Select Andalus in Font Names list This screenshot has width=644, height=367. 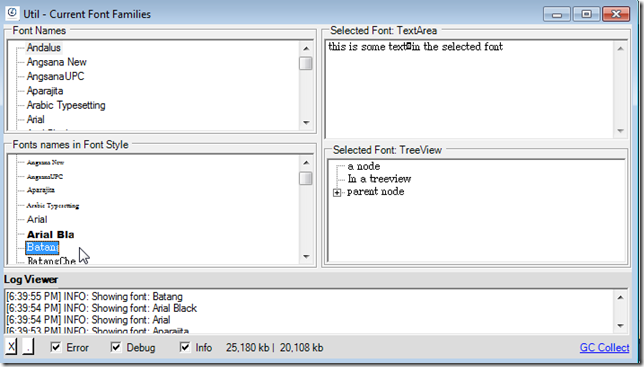(44, 48)
